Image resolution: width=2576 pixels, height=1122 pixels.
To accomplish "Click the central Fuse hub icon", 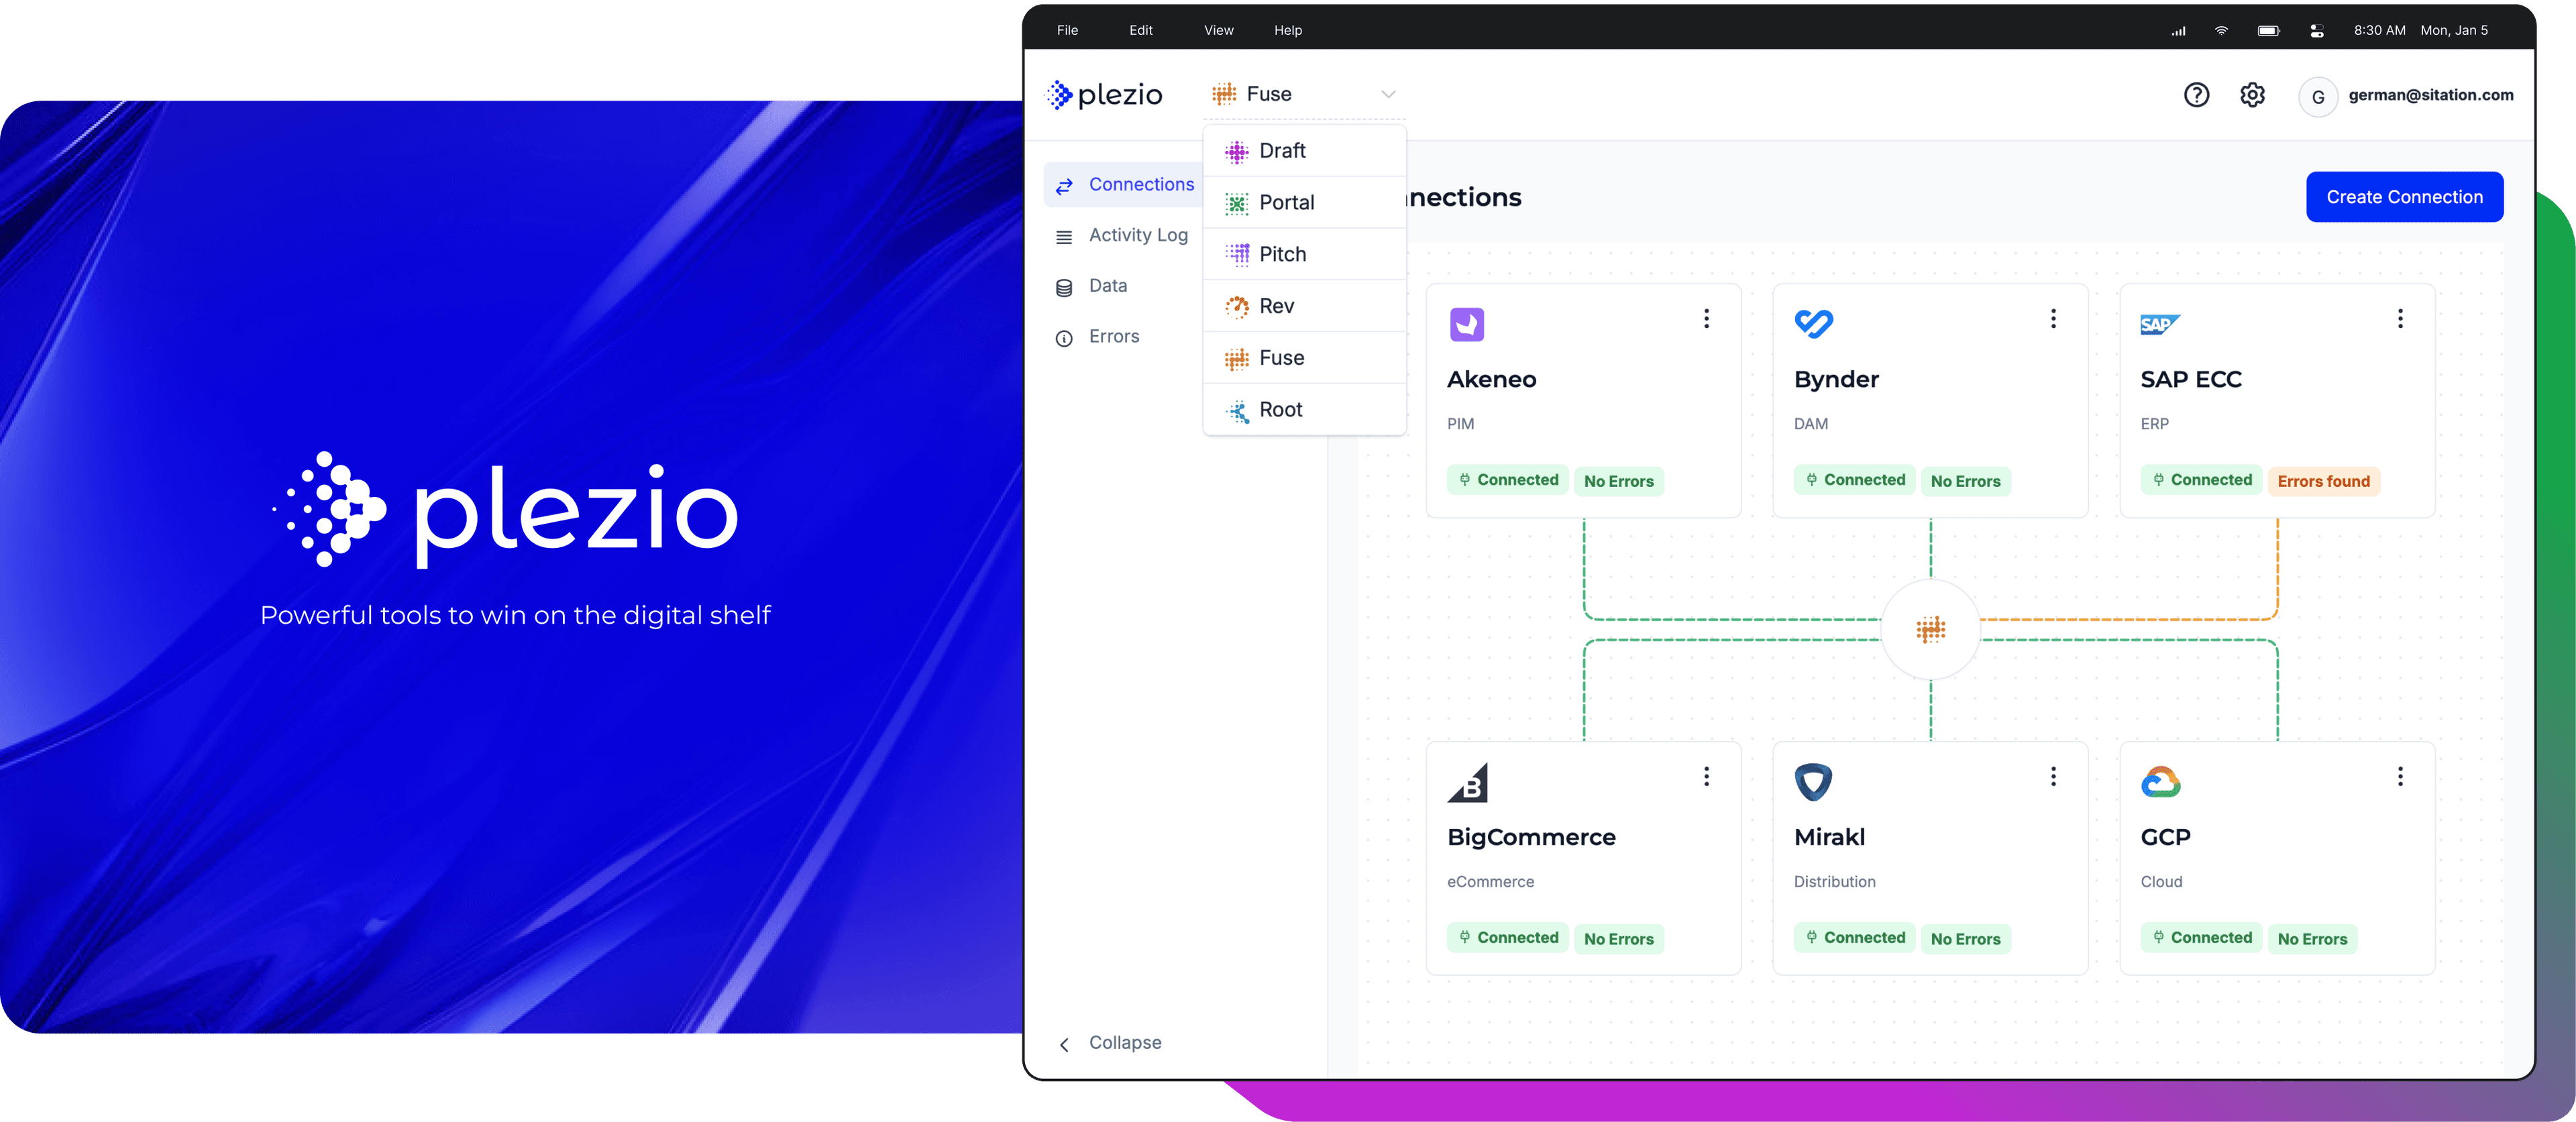I will pyautogui.click(x=1930, y=629).
